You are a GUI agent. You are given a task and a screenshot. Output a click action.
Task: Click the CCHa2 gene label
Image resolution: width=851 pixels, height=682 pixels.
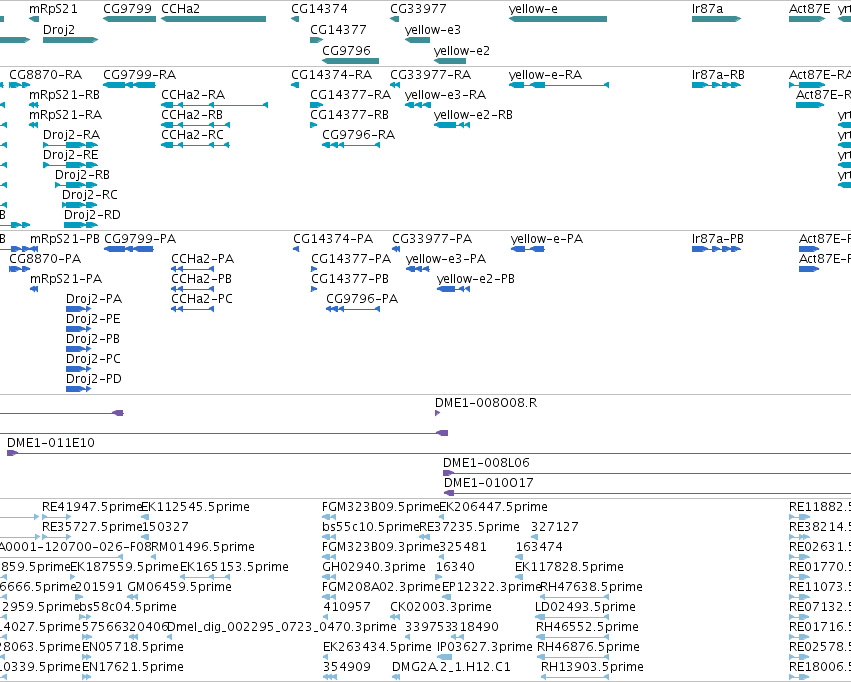[x=180, y=9]
